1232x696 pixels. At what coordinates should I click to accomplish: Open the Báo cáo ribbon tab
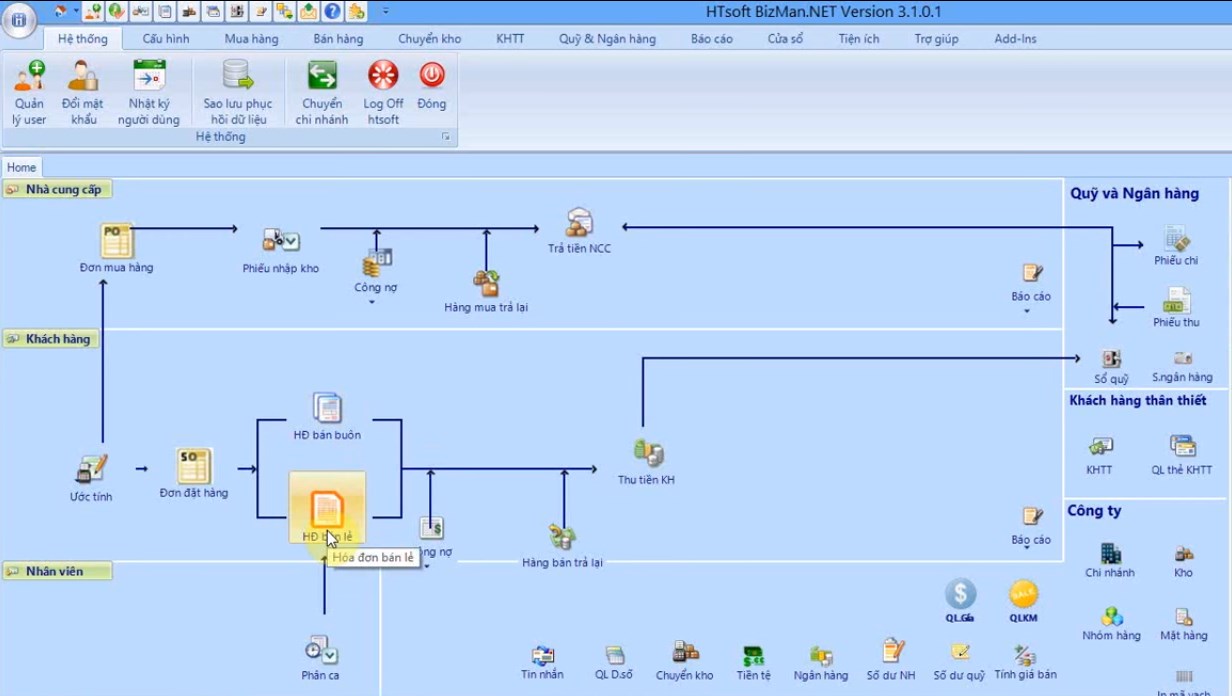coord(712,39)
